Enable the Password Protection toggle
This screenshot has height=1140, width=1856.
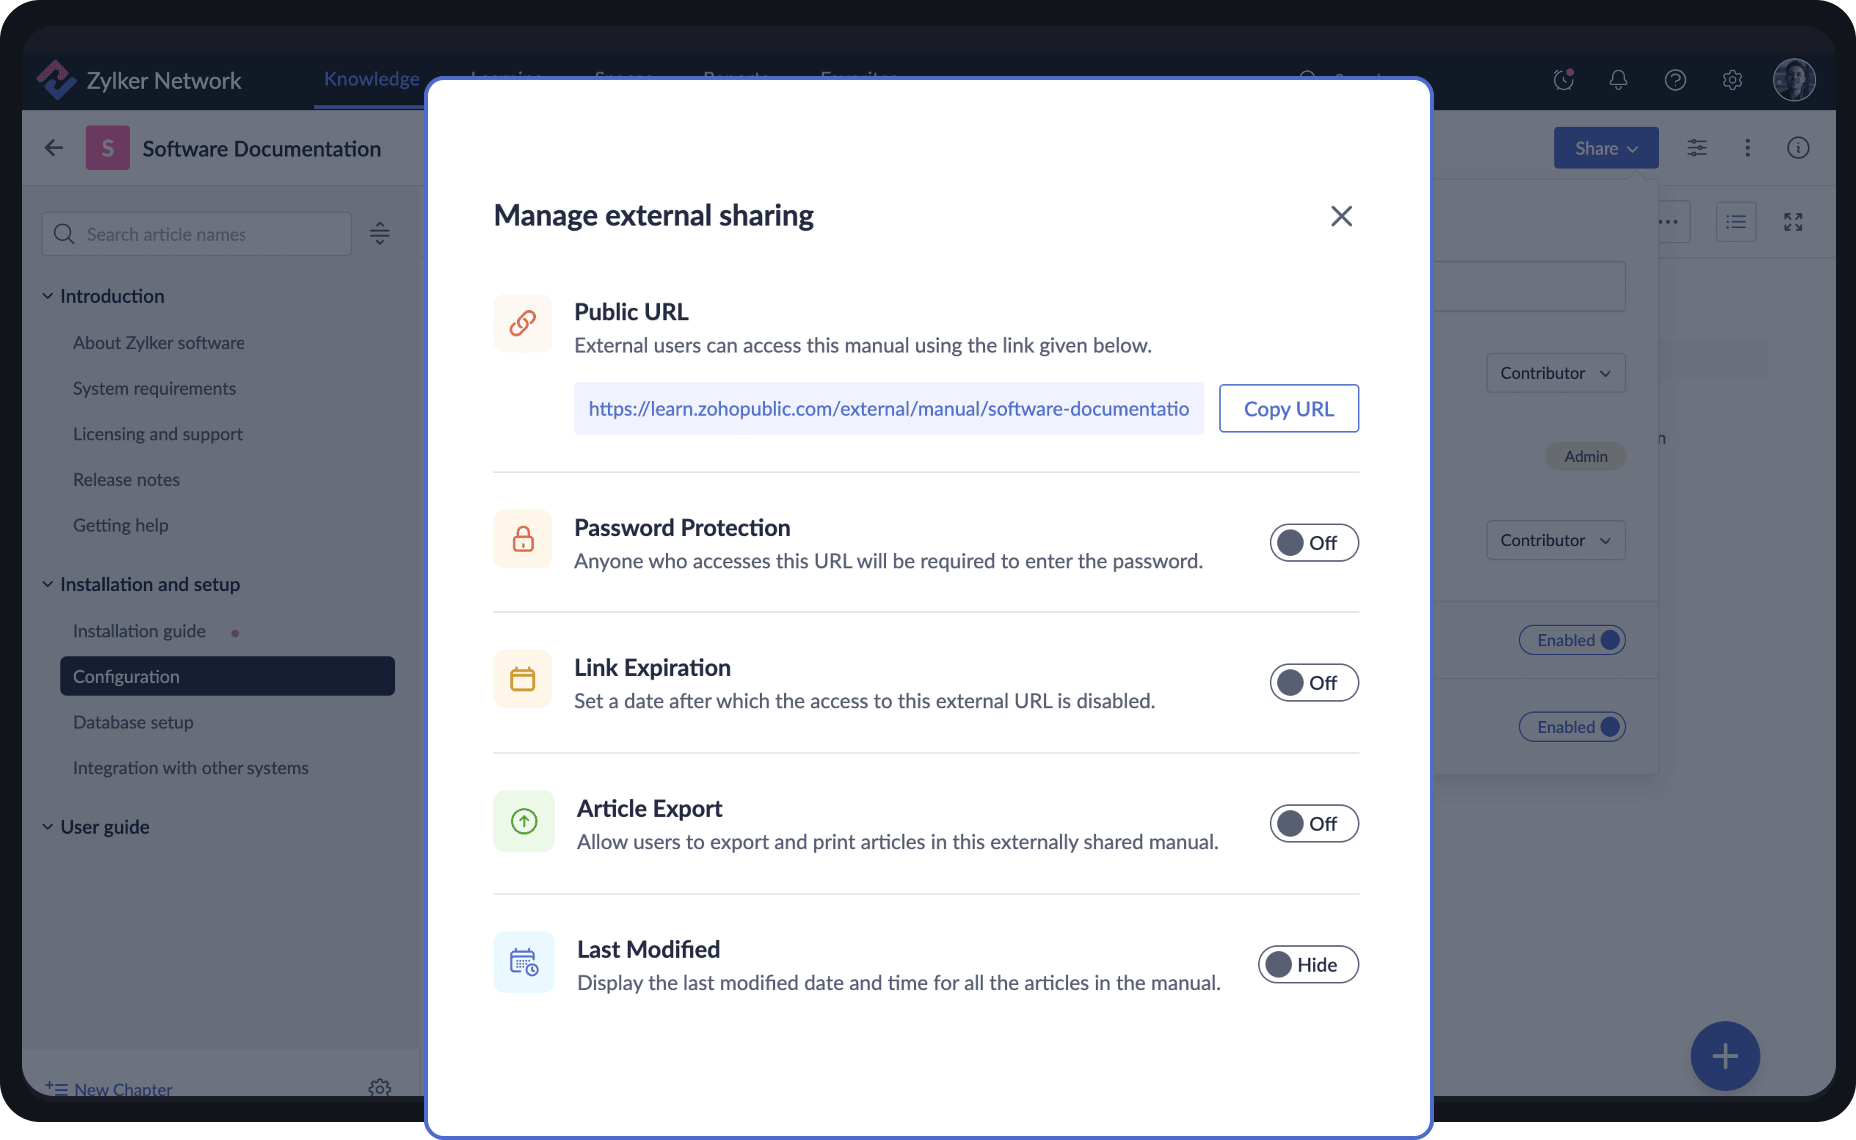[x=1313, y=542]
